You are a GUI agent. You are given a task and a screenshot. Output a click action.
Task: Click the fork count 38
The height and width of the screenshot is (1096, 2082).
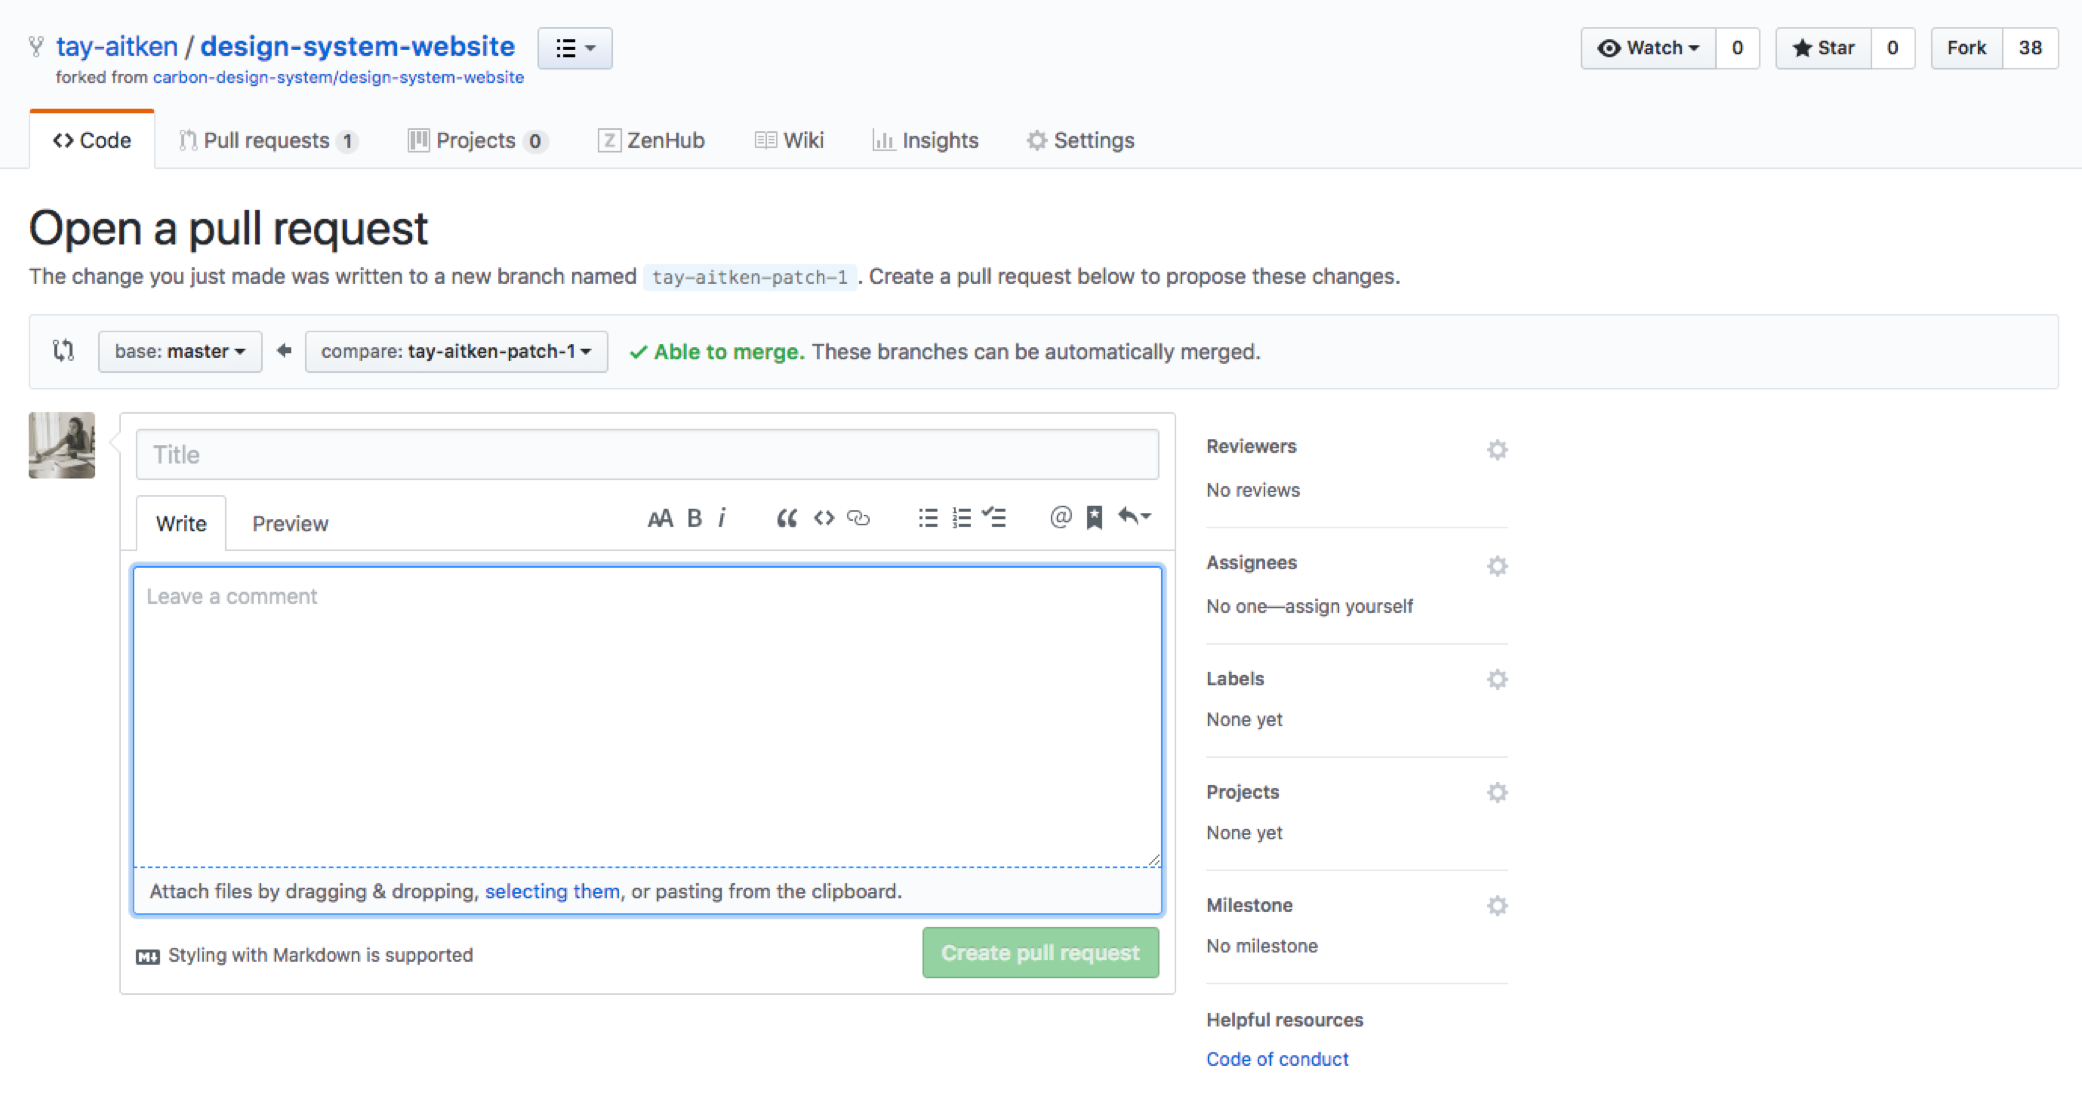(2030, 48)
